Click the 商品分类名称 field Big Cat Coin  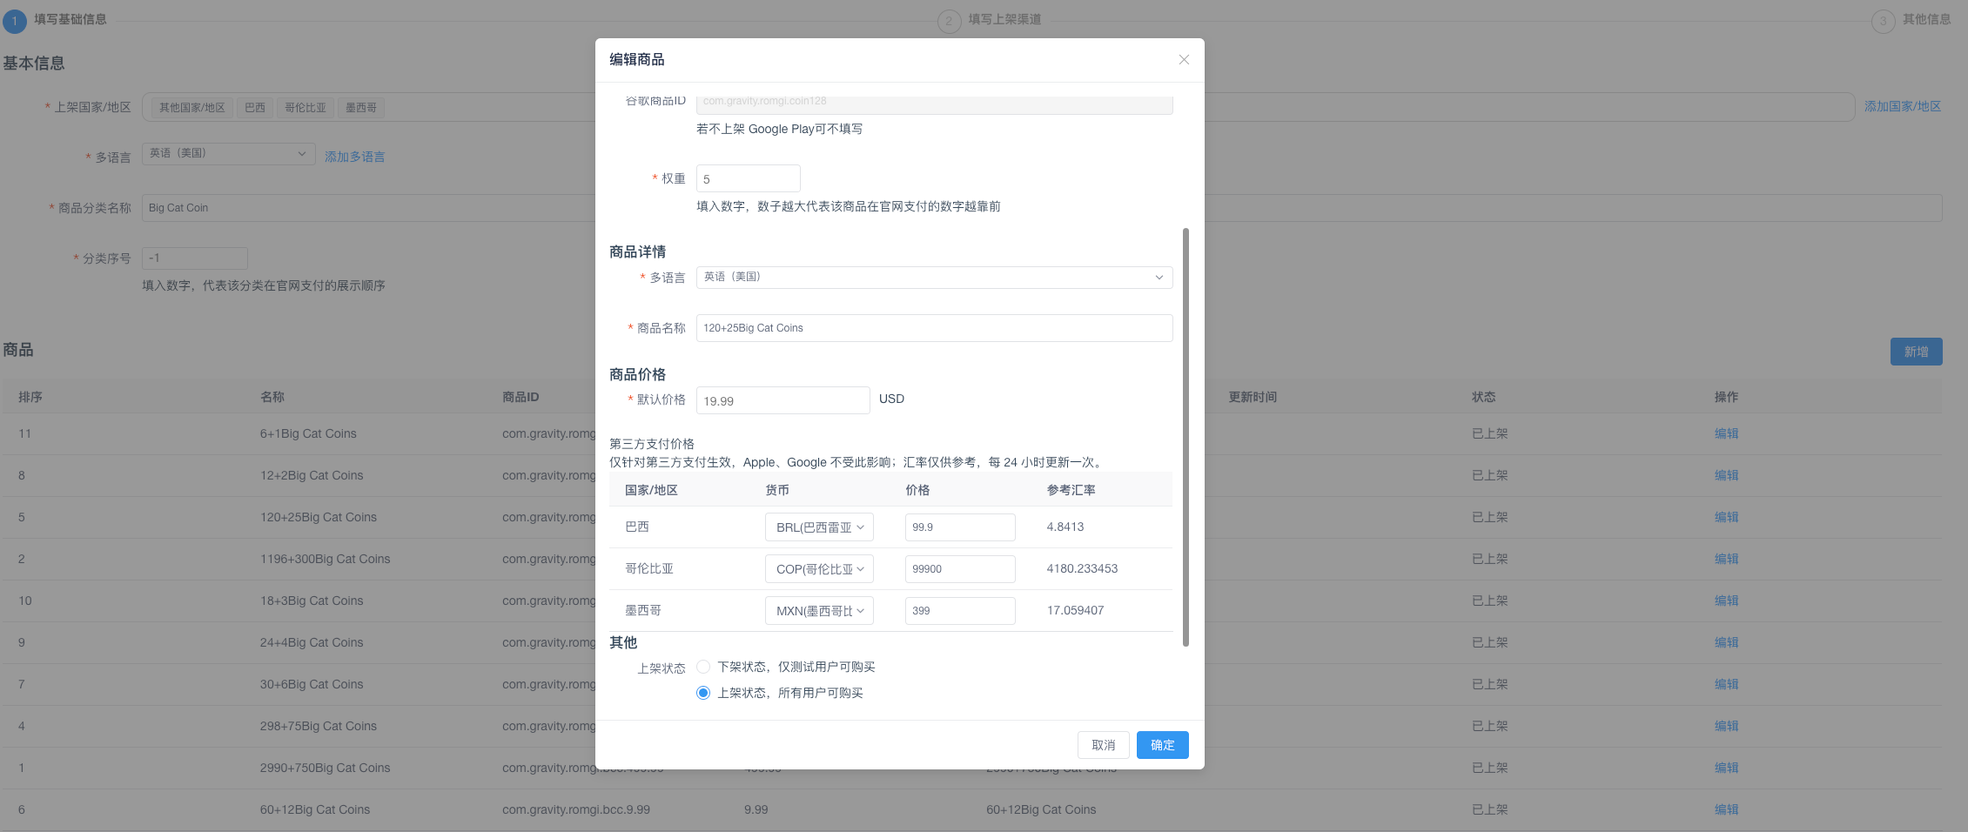coord(1041,208)
